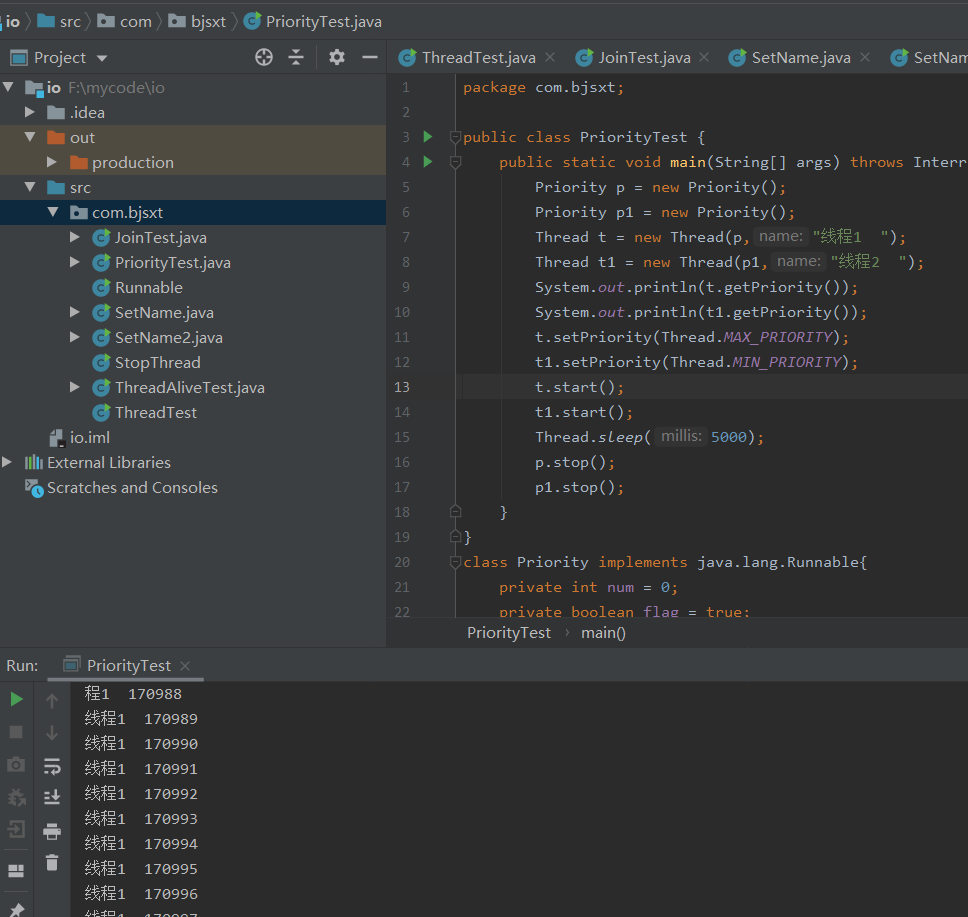
Task: Print the console output
Action: (52, 832)
